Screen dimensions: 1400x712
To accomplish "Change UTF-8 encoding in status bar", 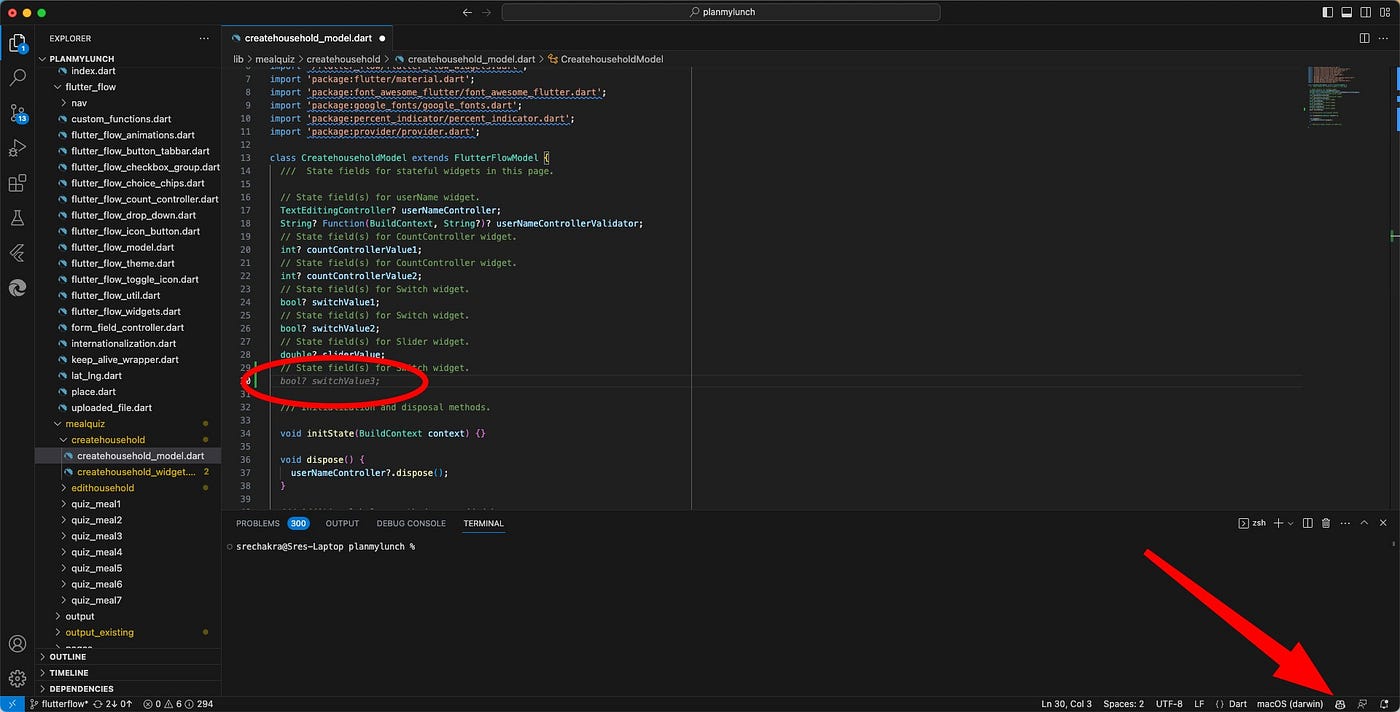I will click(x=1169, y=704).
